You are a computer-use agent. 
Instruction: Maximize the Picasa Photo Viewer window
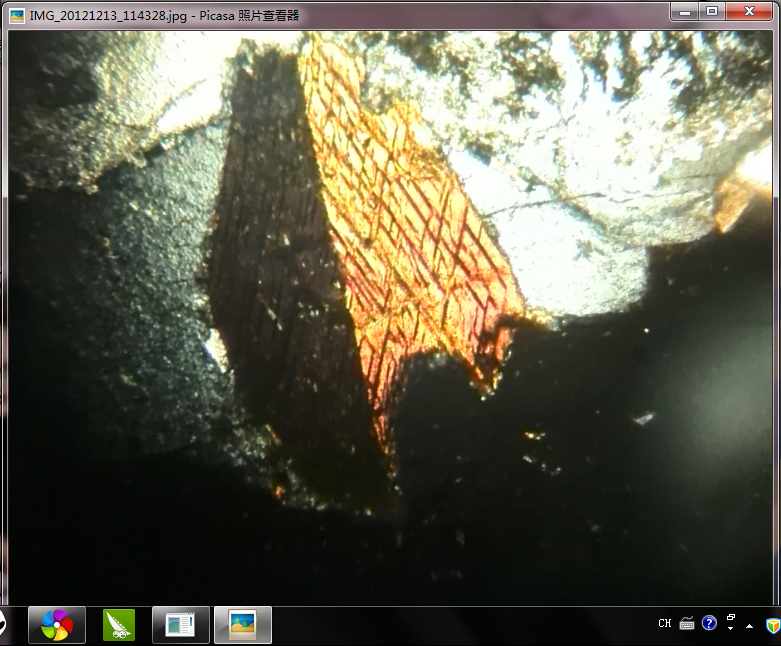[x=712, y=11]
